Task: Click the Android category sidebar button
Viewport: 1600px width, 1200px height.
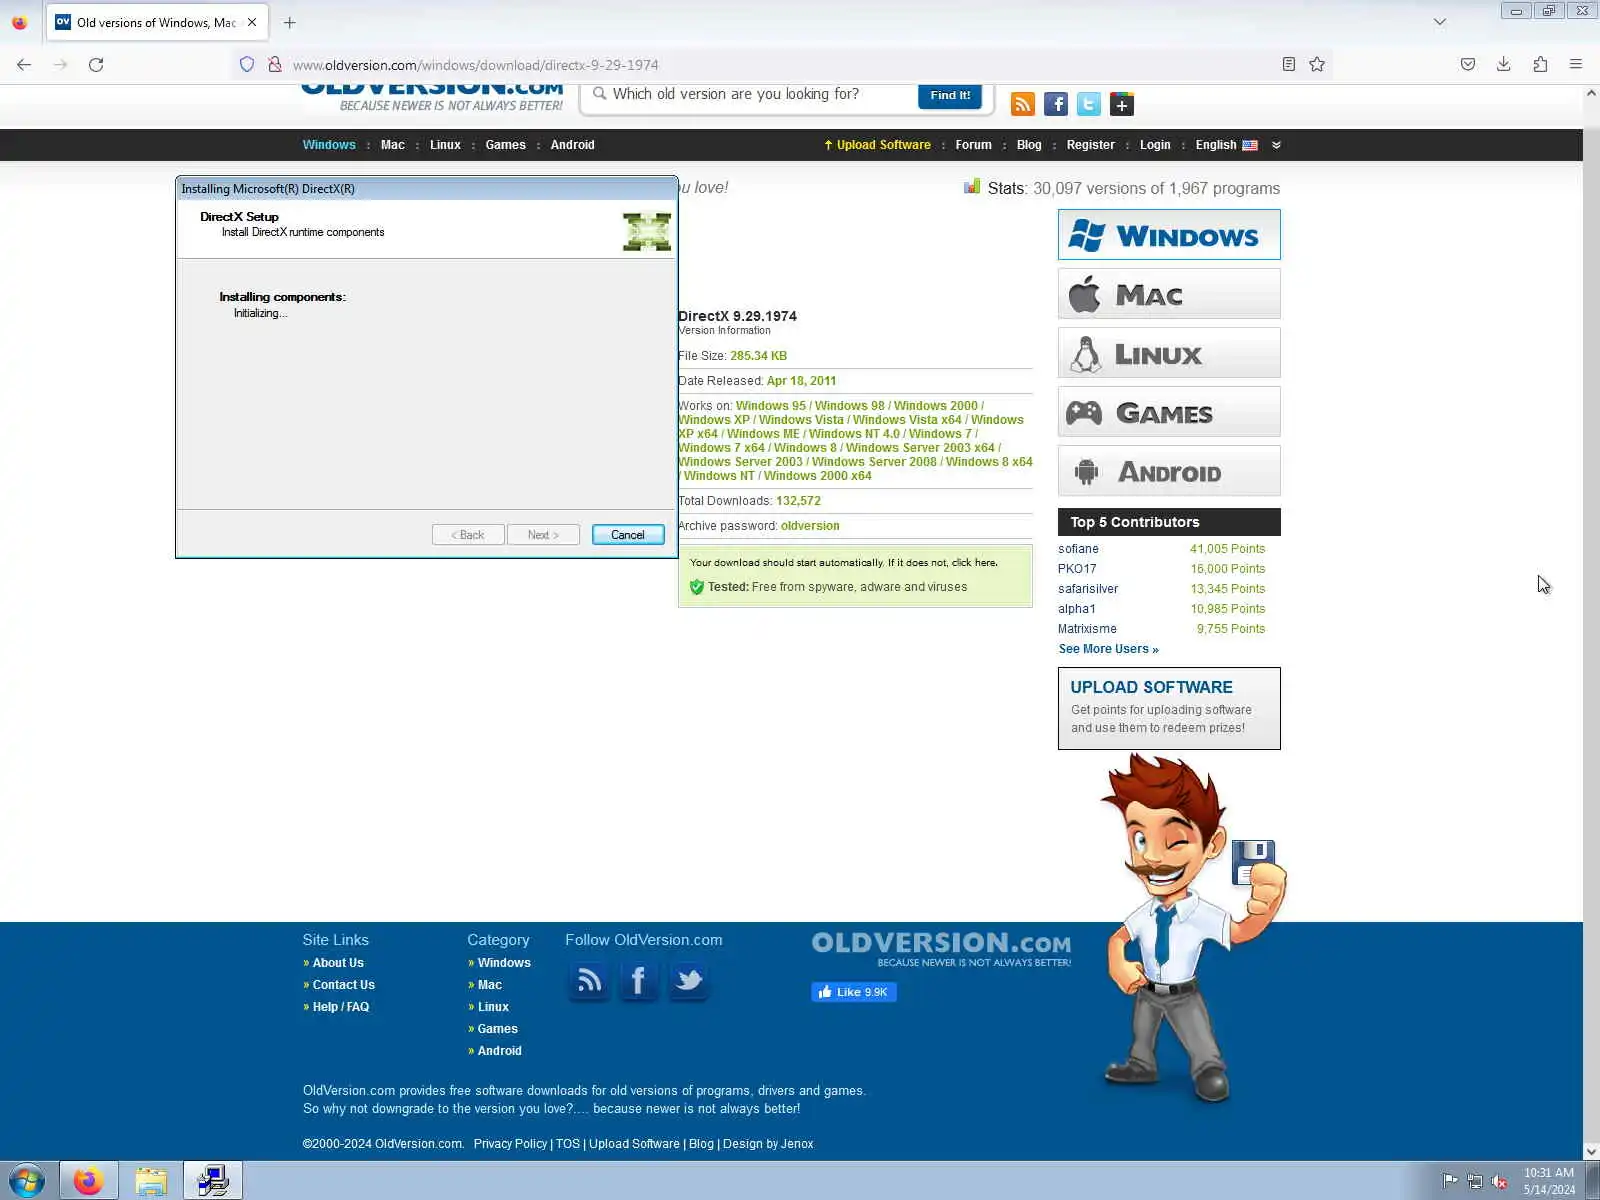Action: click(1169, 471)
